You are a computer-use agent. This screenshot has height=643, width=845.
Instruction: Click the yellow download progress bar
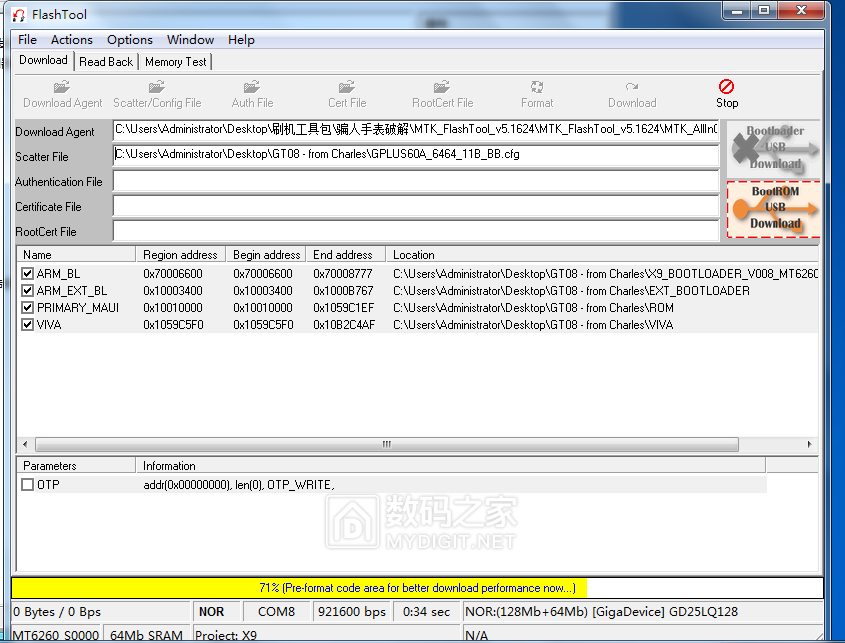pyautogui.click(x=417, y=588)
